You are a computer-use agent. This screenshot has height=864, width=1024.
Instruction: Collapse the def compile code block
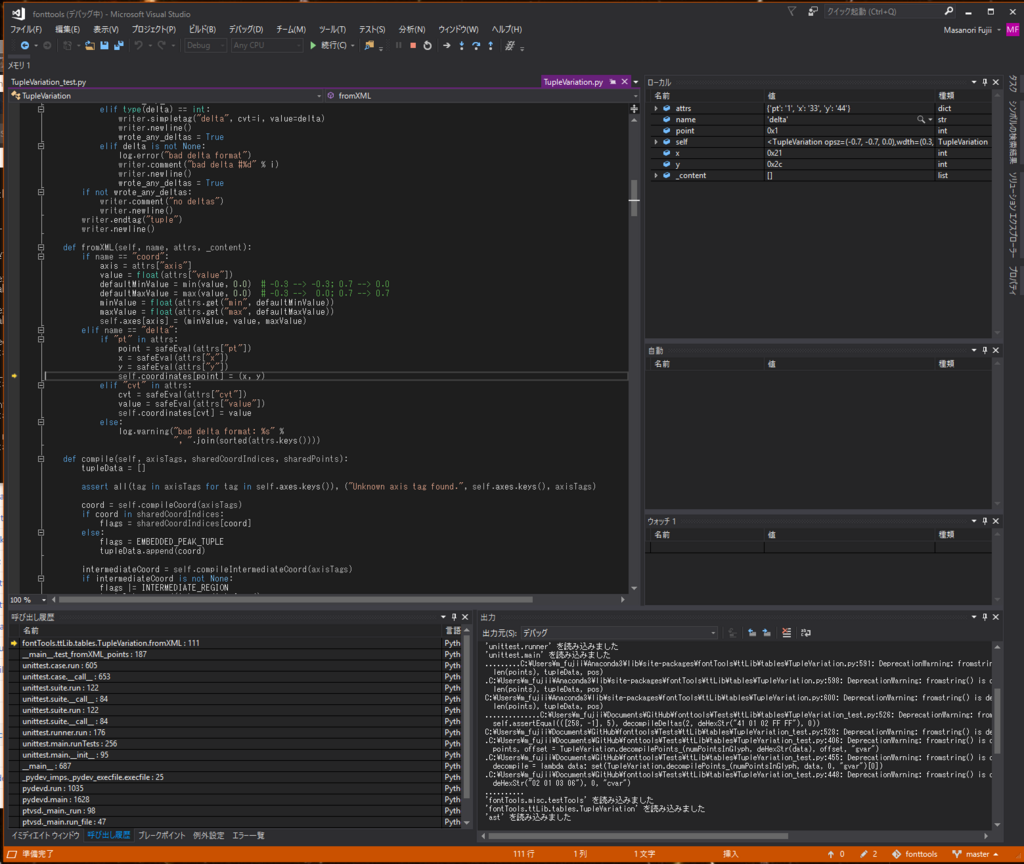40,459
